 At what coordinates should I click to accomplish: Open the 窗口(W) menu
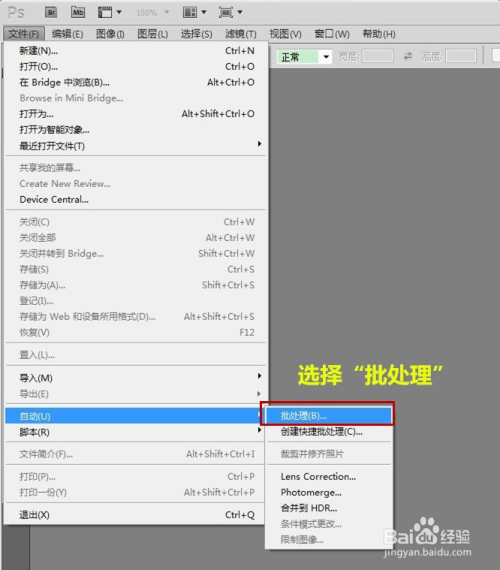tap(332, 34)
